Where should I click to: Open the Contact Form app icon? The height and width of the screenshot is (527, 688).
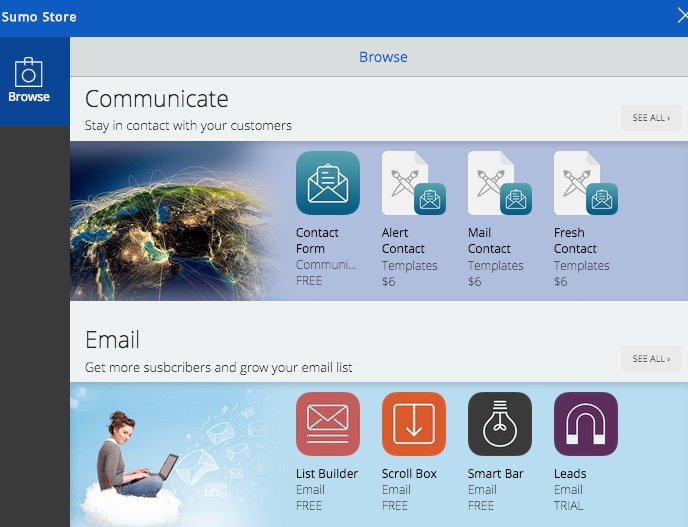click(328, 183)
